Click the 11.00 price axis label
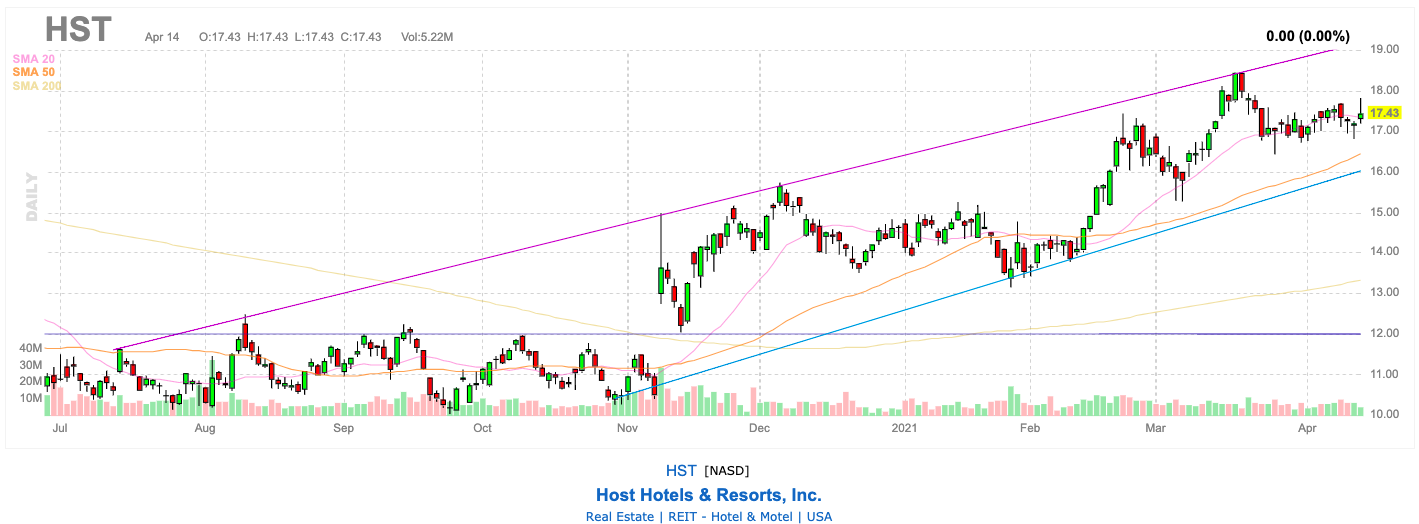The image size is (1419, 524). pyautogui.click(x=1384, y=374)
